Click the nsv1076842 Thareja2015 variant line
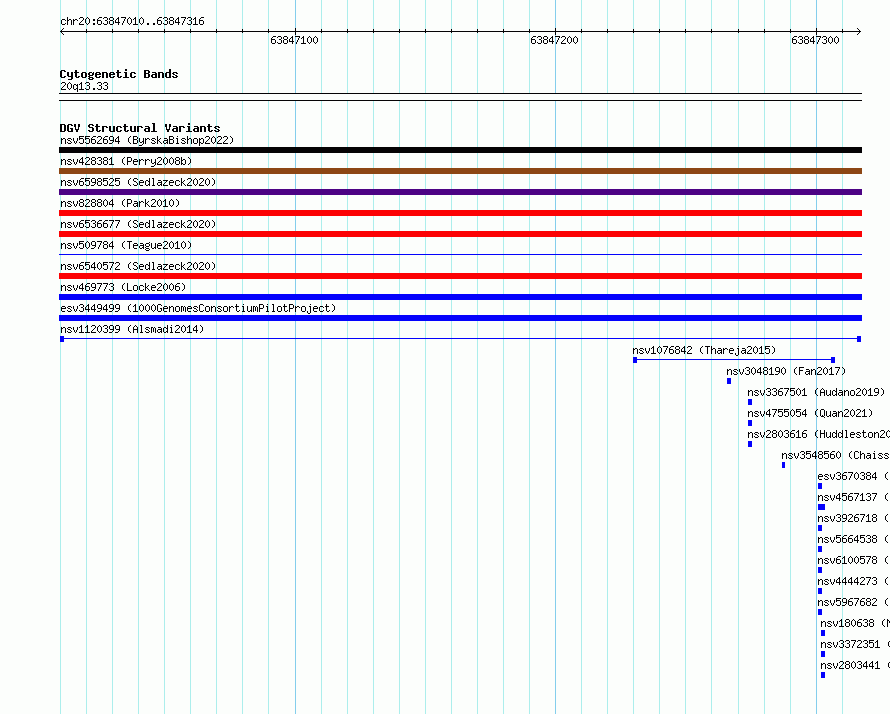This screenshot has width=890, height=714. click(x=734, y=360)
